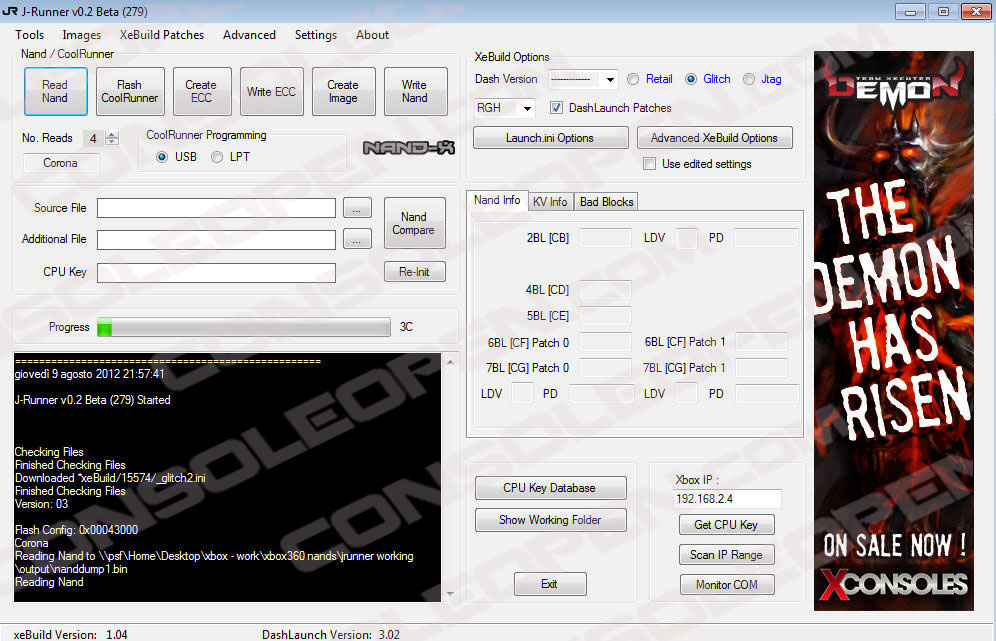Click the Write ECC button
This screenshot has height=641, width=996.
pos(271,91)
